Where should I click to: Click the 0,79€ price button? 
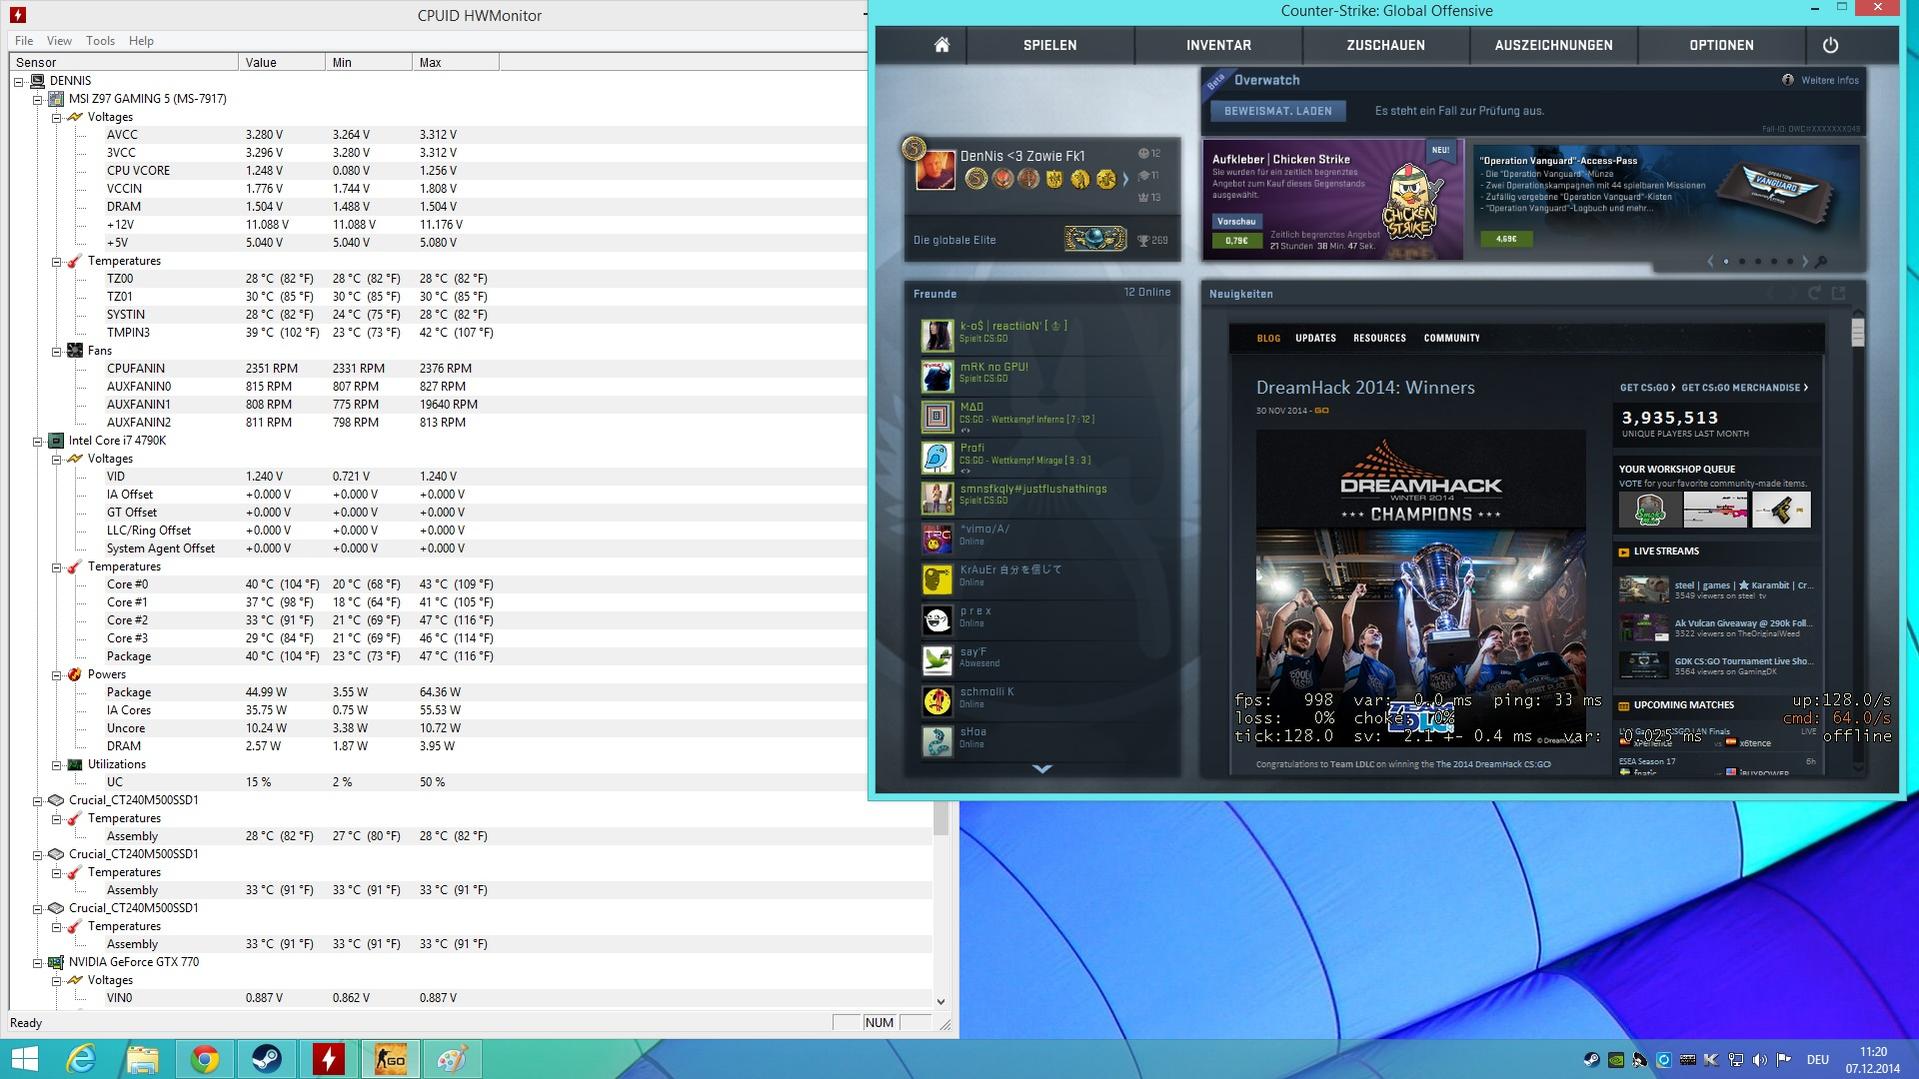1236,240
